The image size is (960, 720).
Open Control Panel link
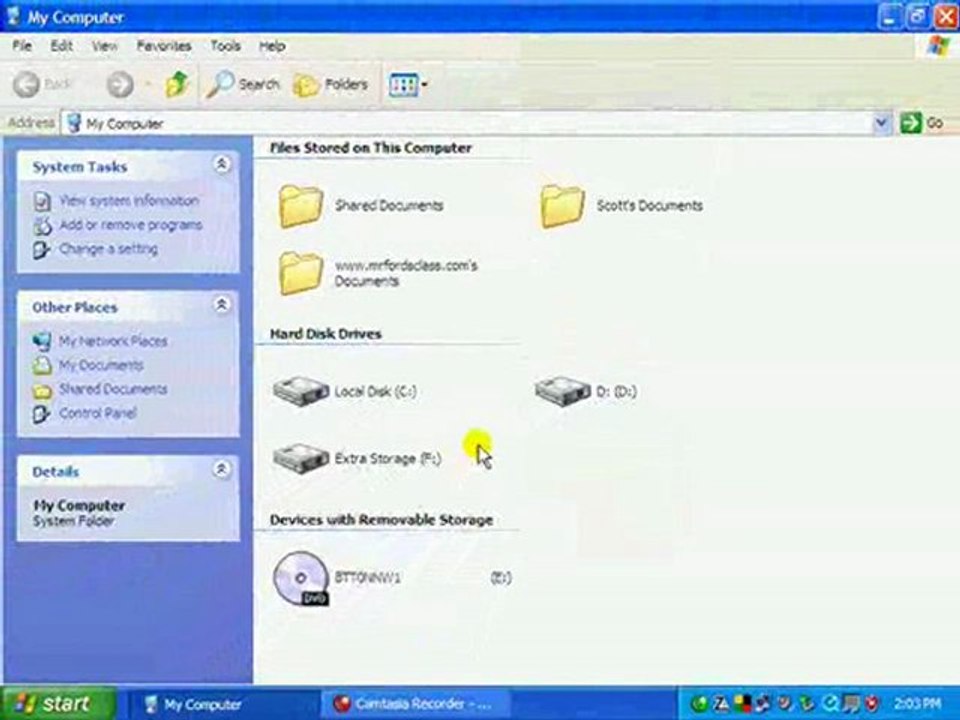[x=97, y=413]
